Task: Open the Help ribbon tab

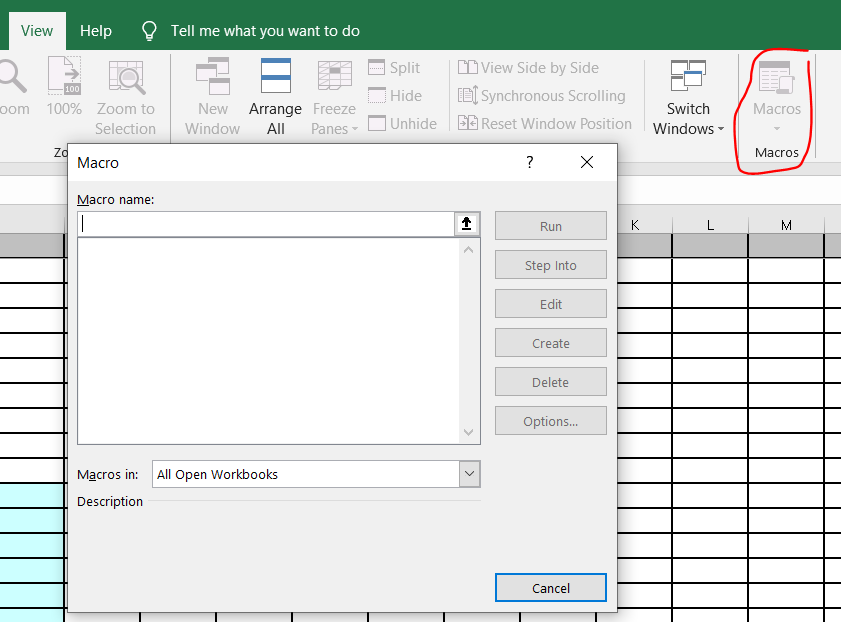Action: (96, 31)
